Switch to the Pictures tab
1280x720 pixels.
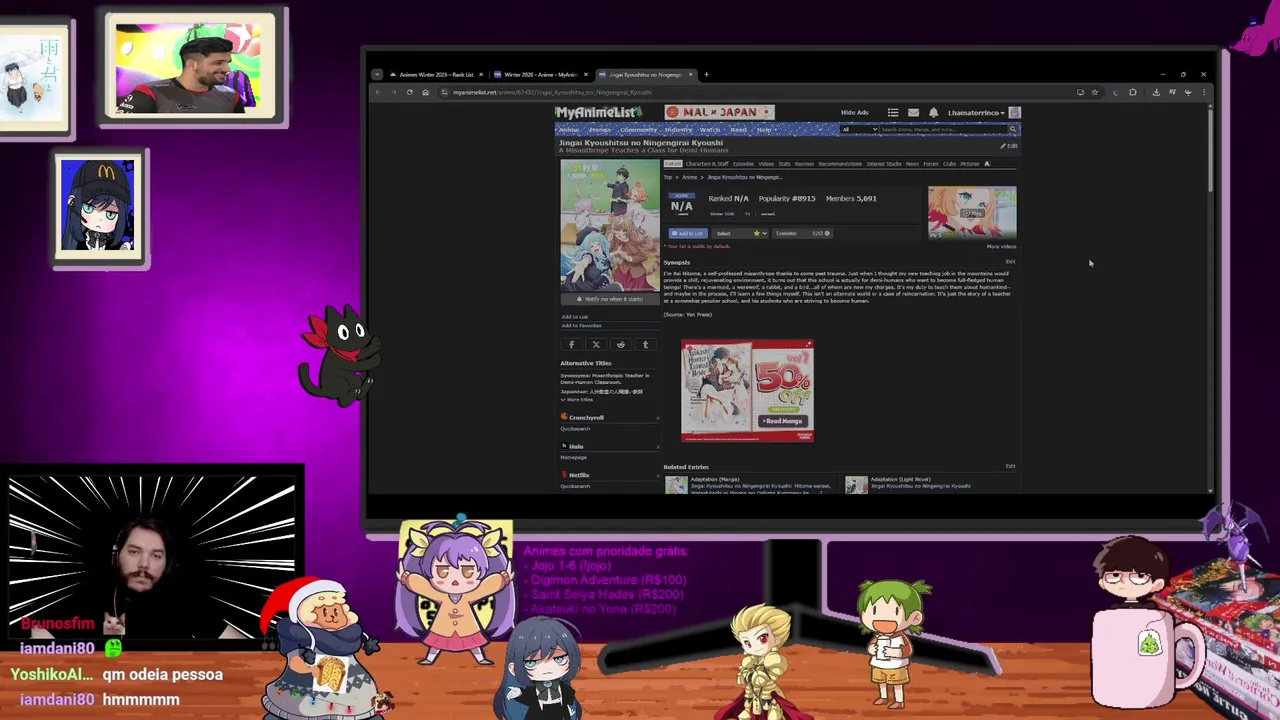969,164
